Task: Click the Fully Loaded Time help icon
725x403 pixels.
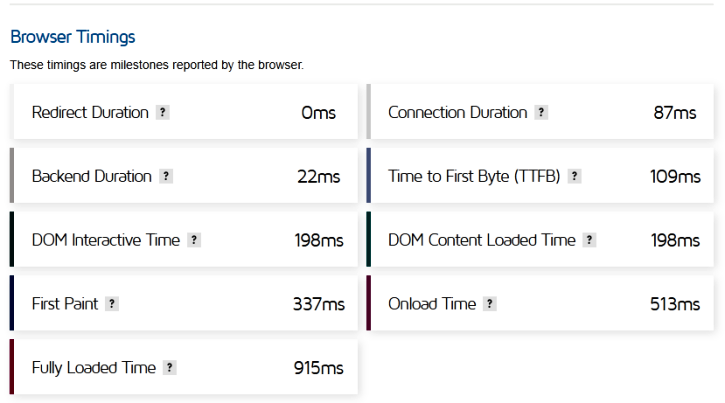Action: (x=170, y=367)
